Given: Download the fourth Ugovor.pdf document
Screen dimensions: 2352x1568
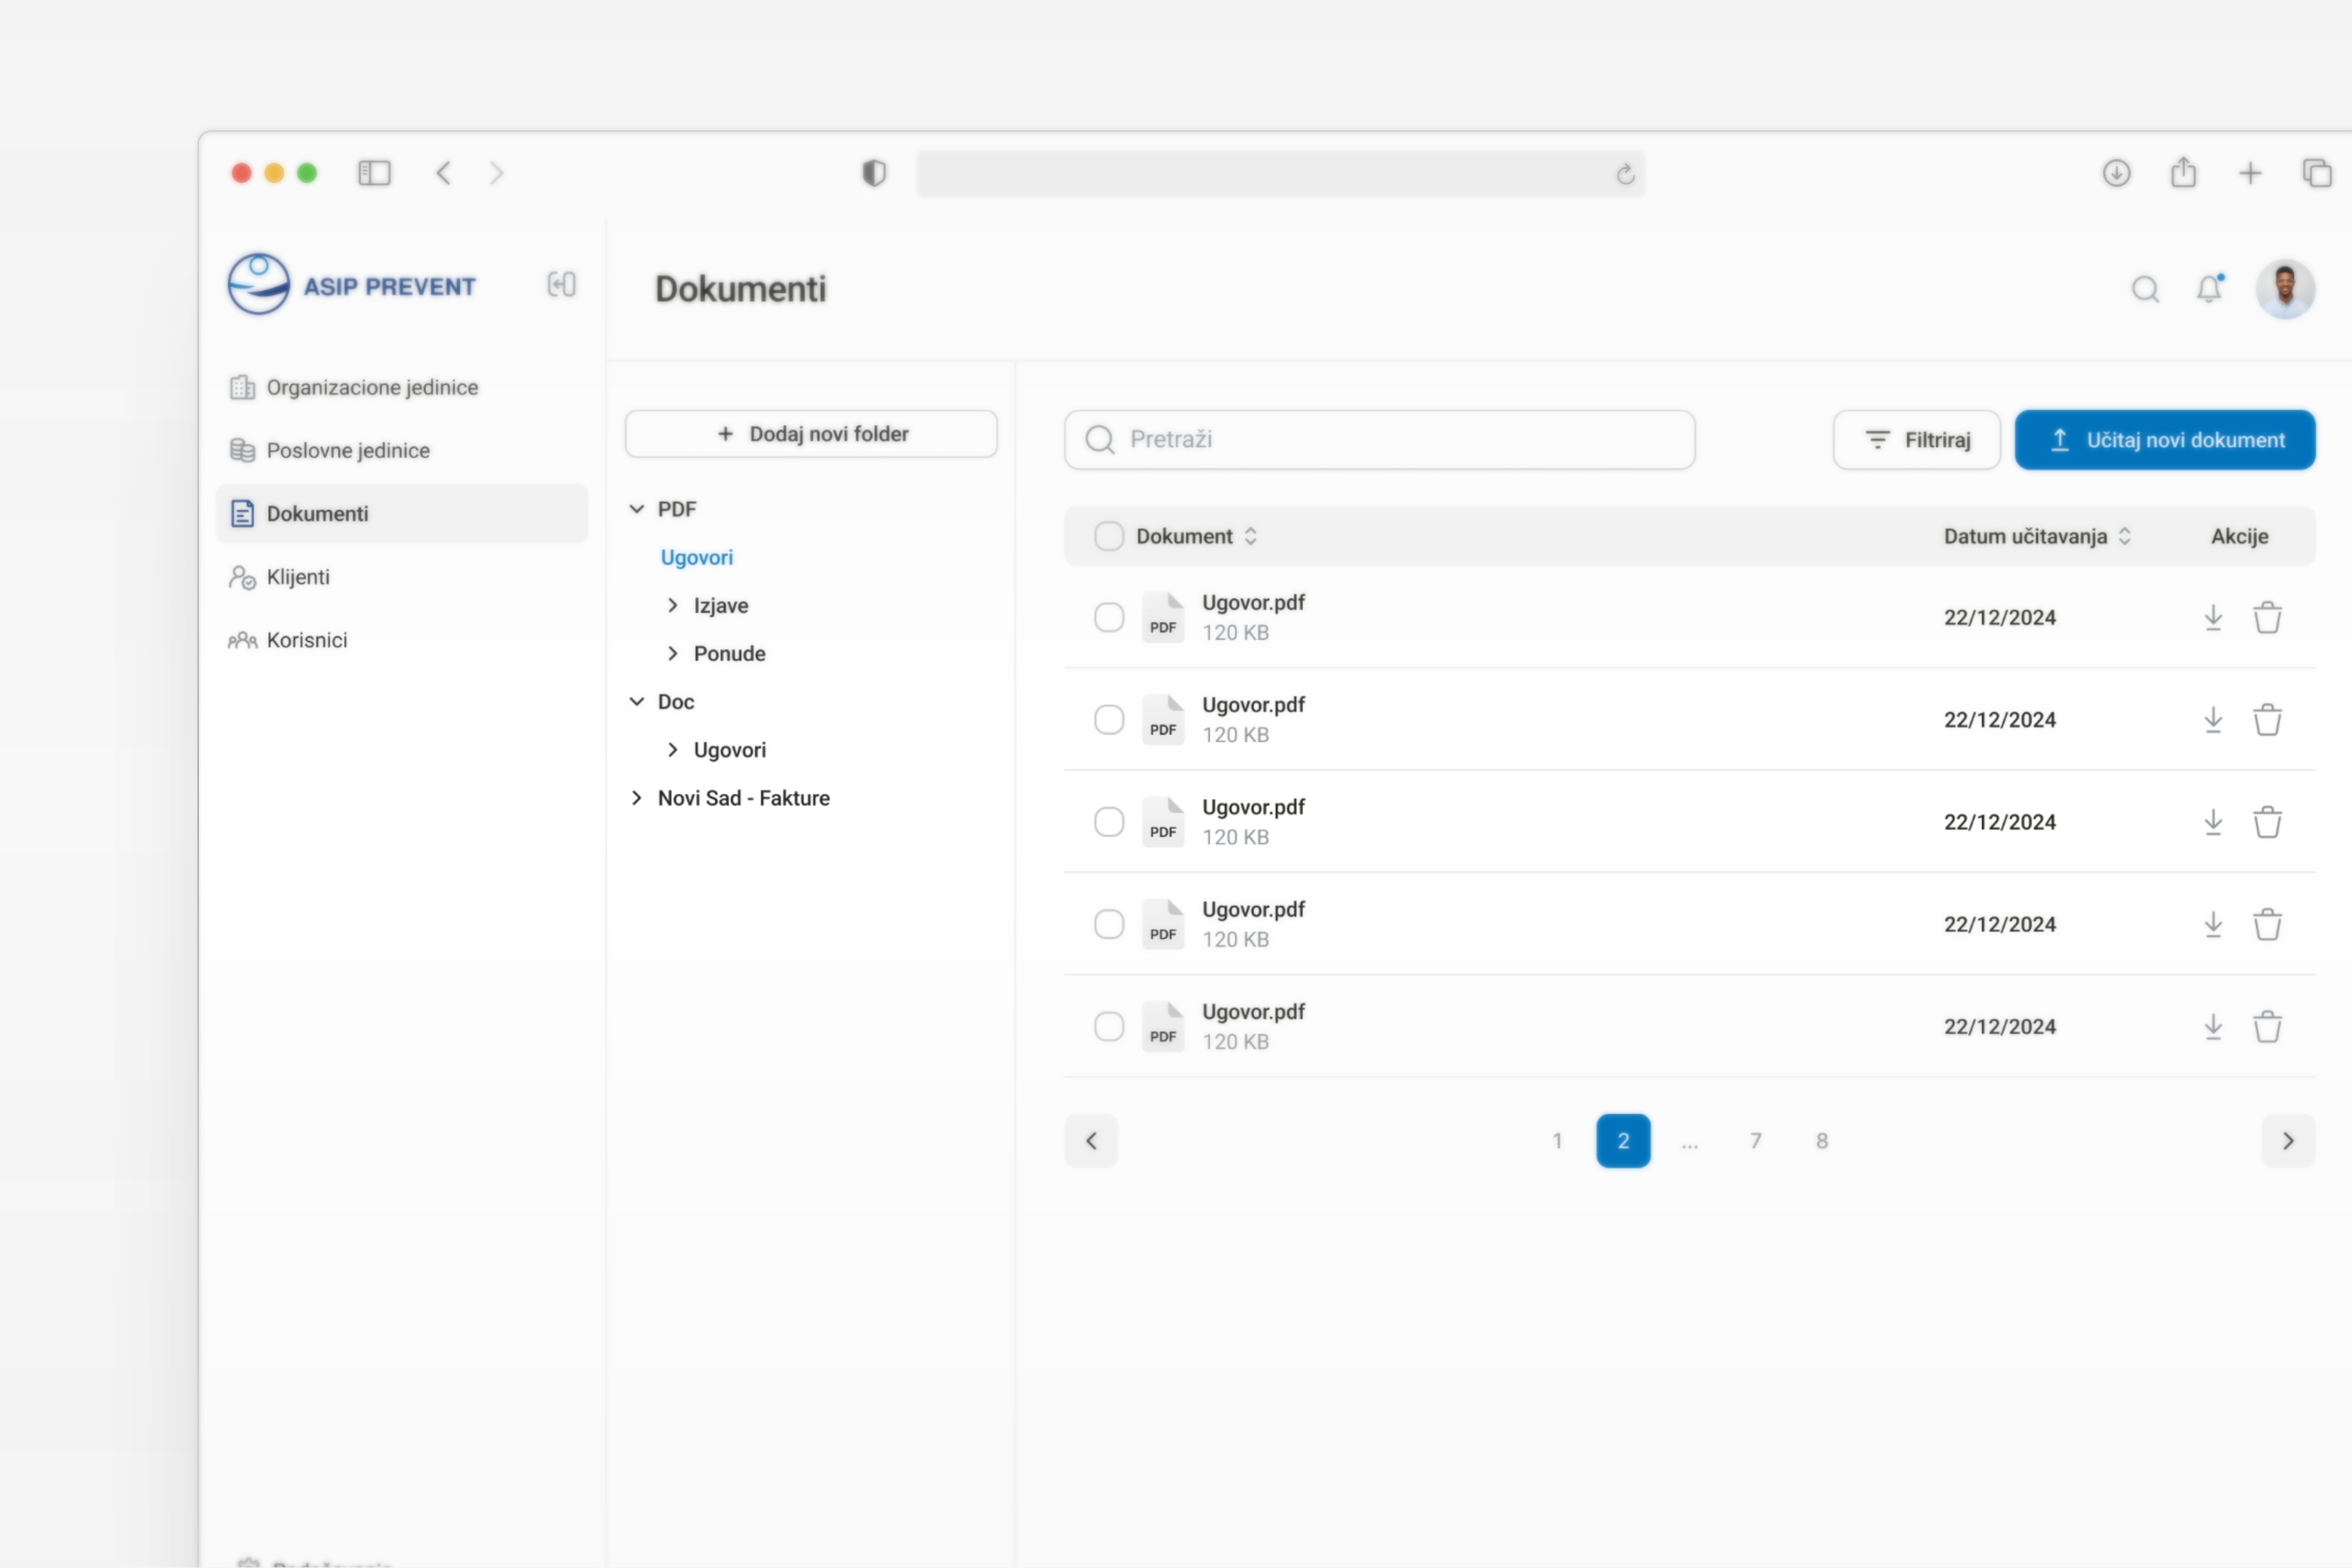Looking at the screenshot, I should pos(2213,924).
